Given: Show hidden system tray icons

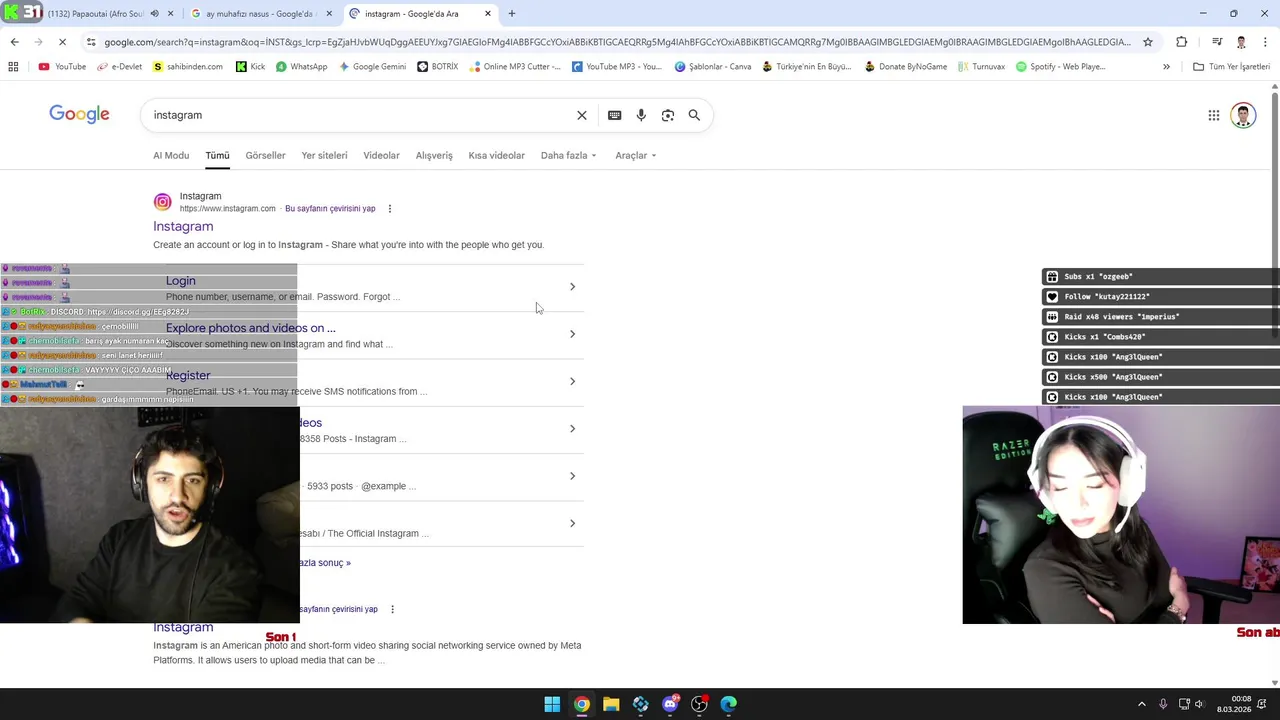Looking at the screenshot, I should point(1141,704).
